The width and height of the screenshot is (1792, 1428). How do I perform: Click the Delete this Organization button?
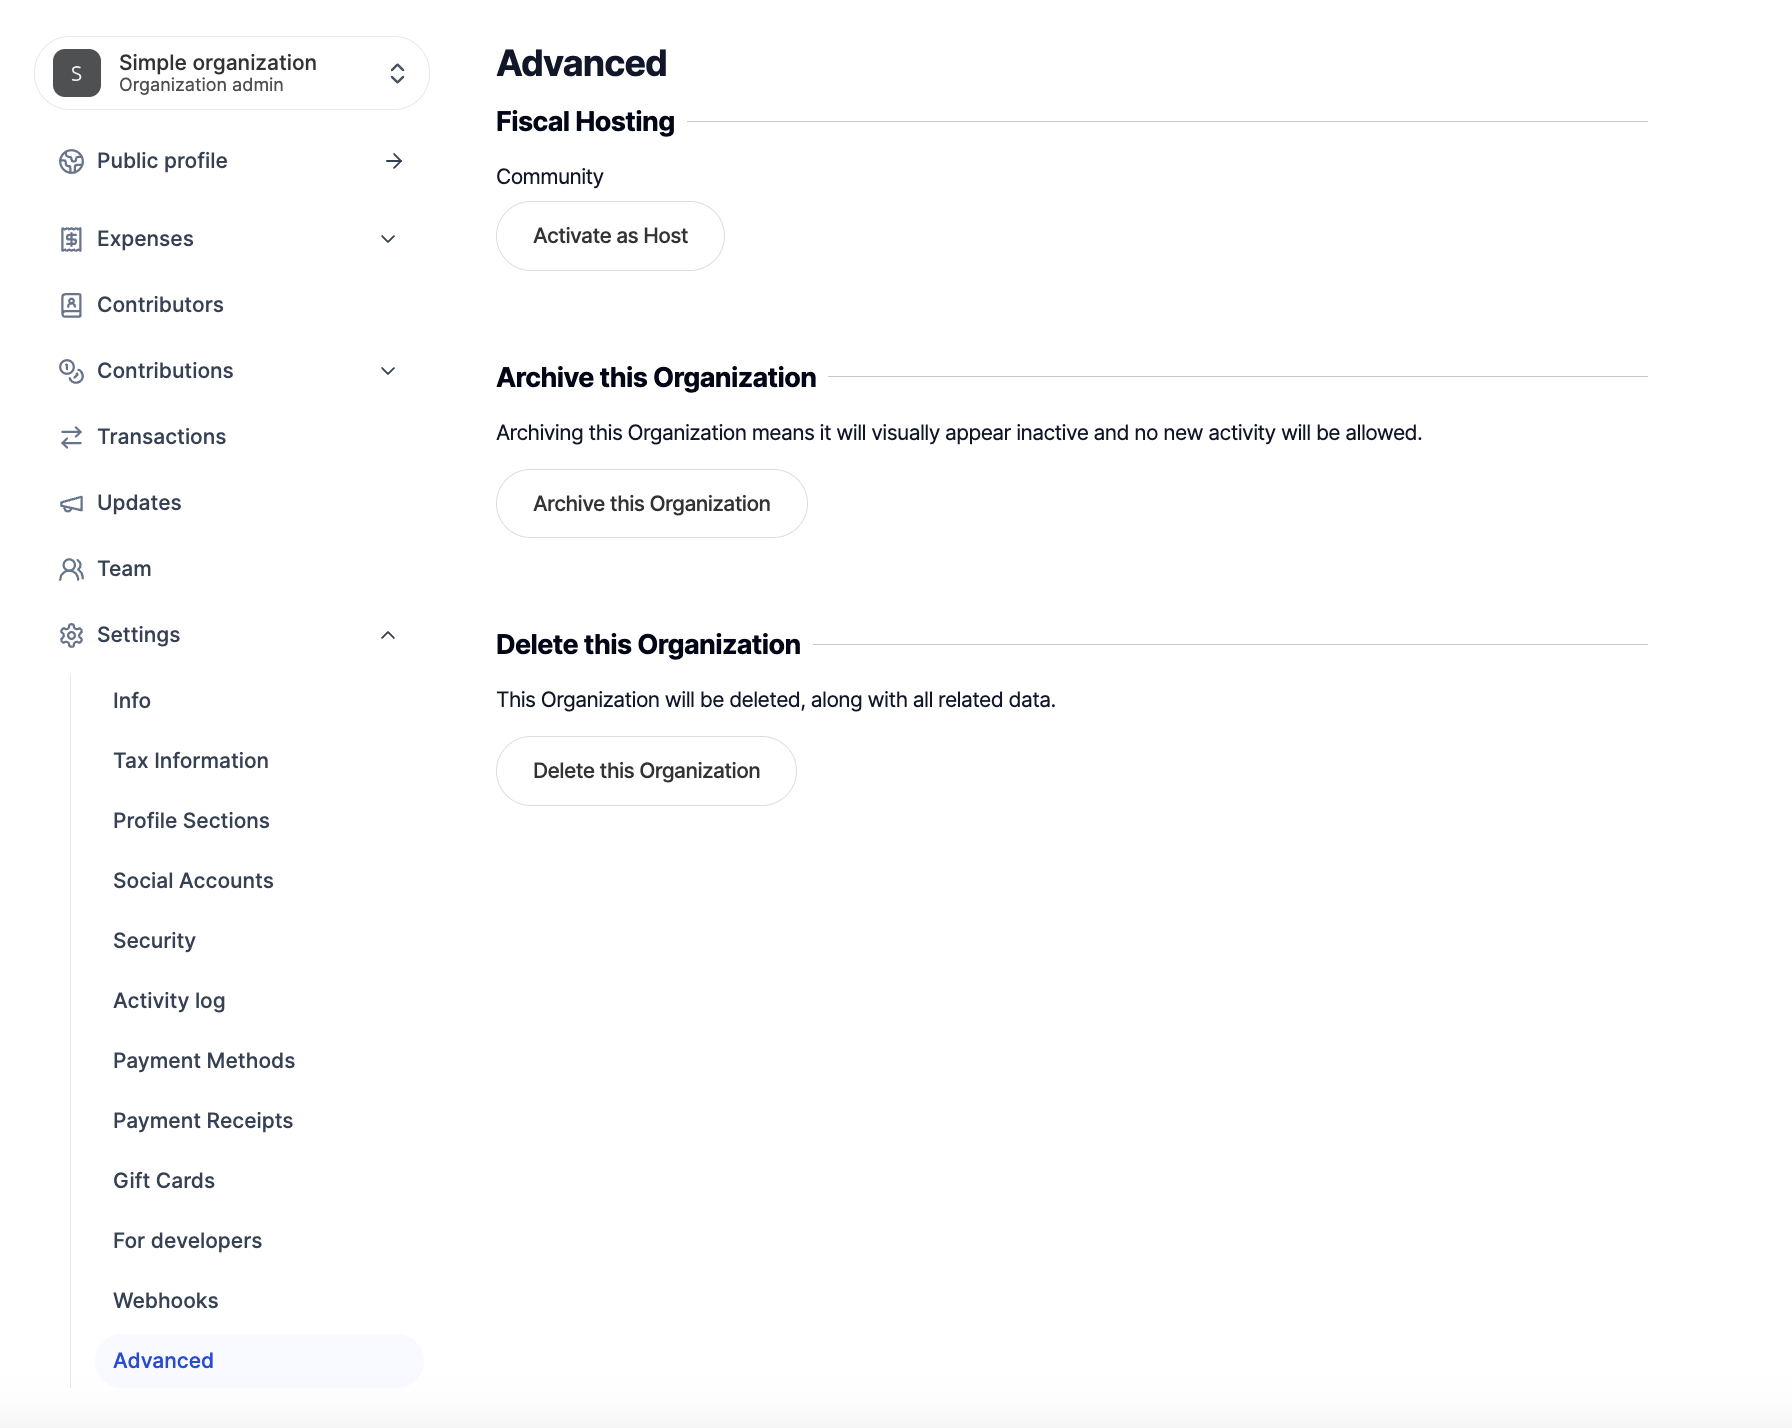(646, 771)
